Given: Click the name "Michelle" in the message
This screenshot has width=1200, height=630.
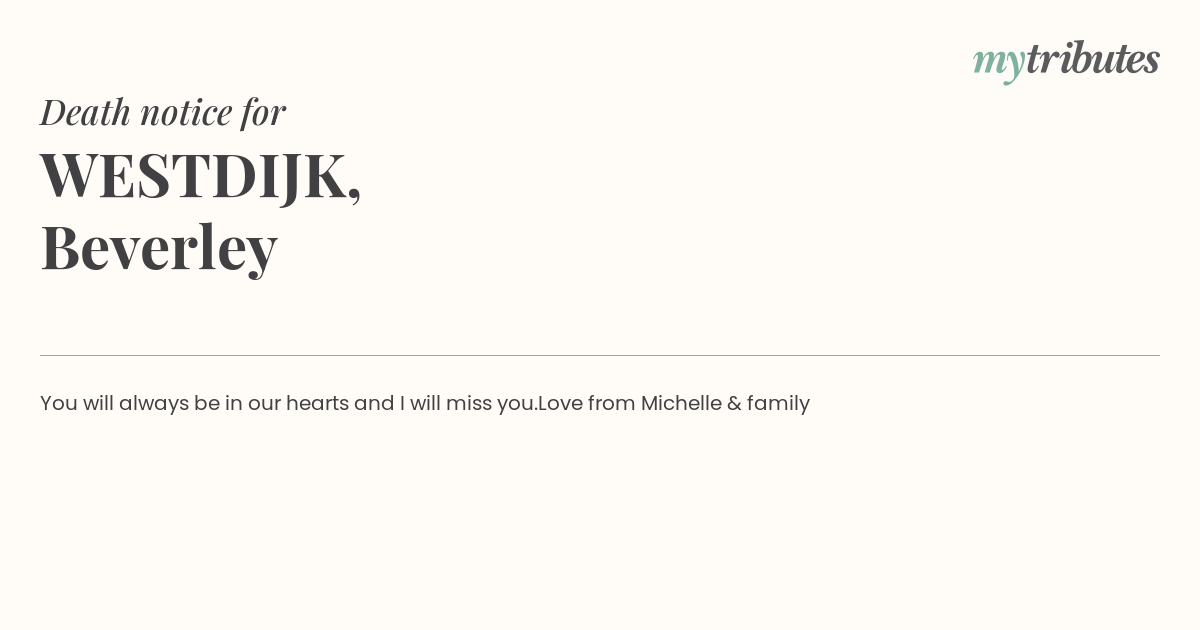Looking at the screenshot, I should click(681, 403).
